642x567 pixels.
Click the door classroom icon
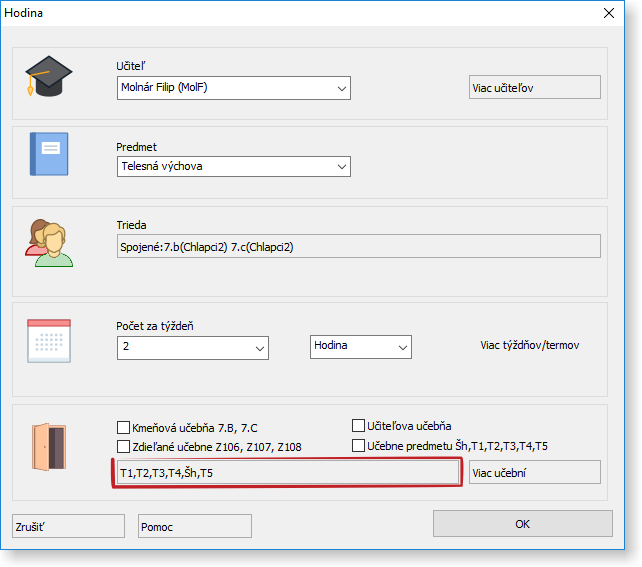point(49,444)
